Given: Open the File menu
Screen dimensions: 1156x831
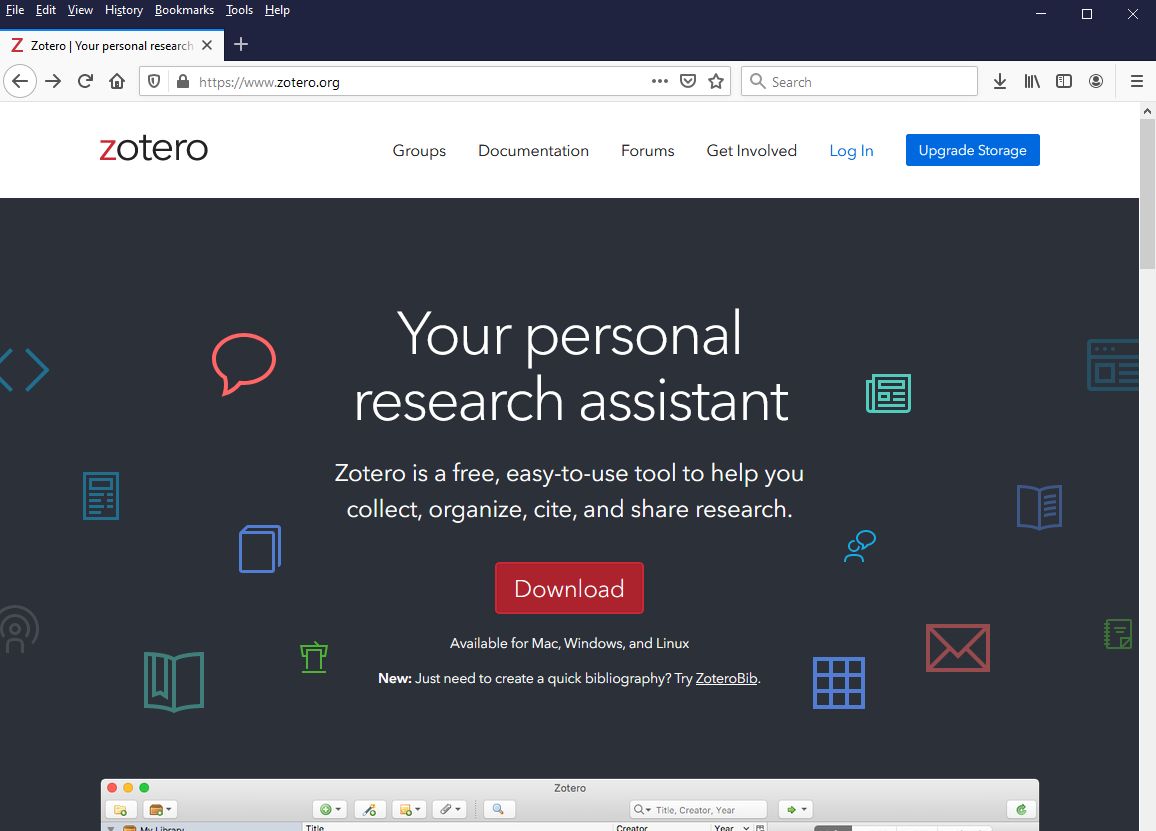Looking at the screenshot, I should pos(15,10).
